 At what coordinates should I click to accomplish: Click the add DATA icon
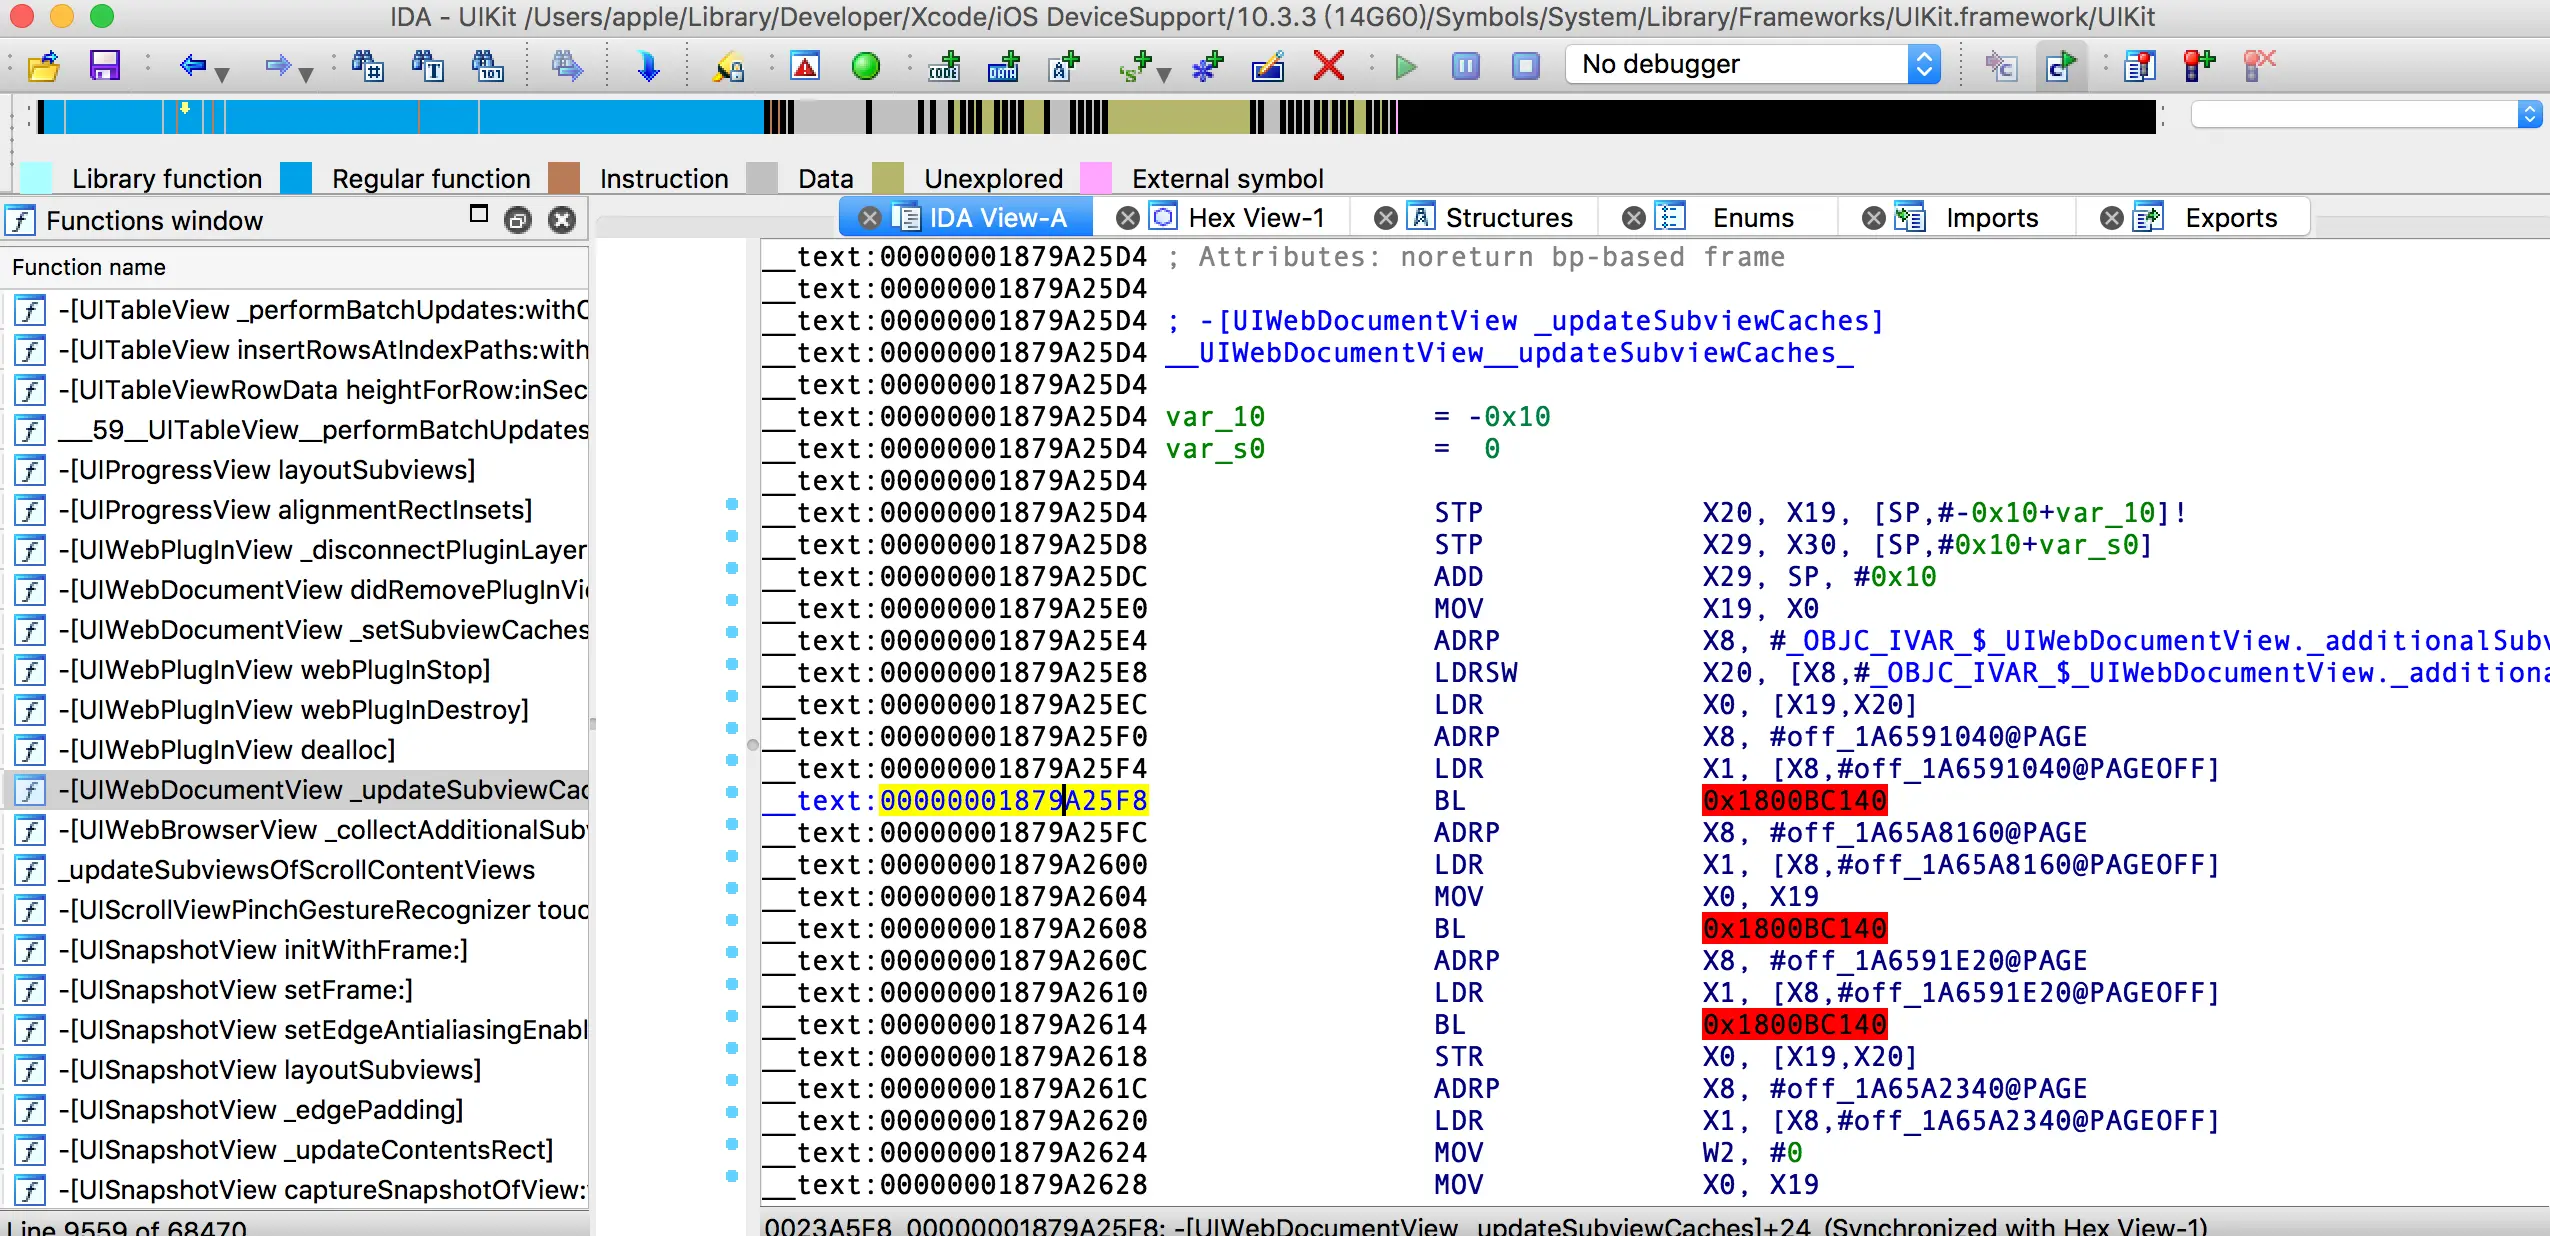pos(1003,67)
